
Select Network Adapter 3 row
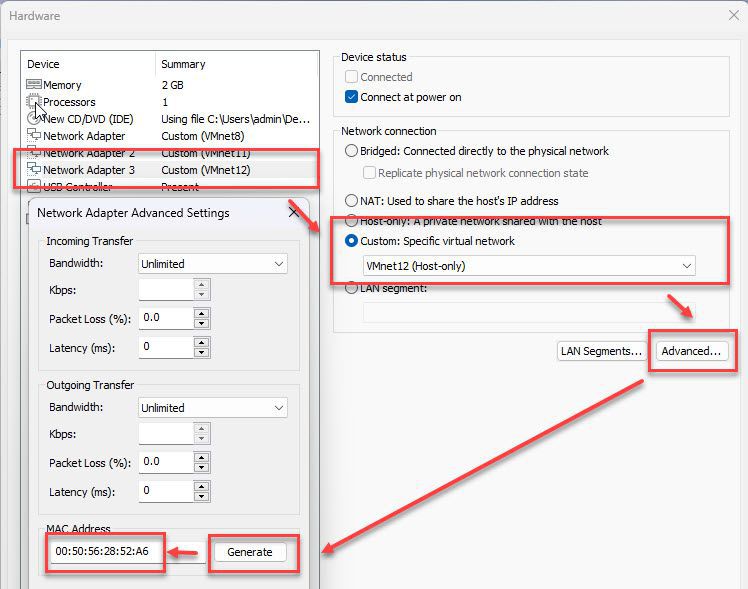click(170, 170)
